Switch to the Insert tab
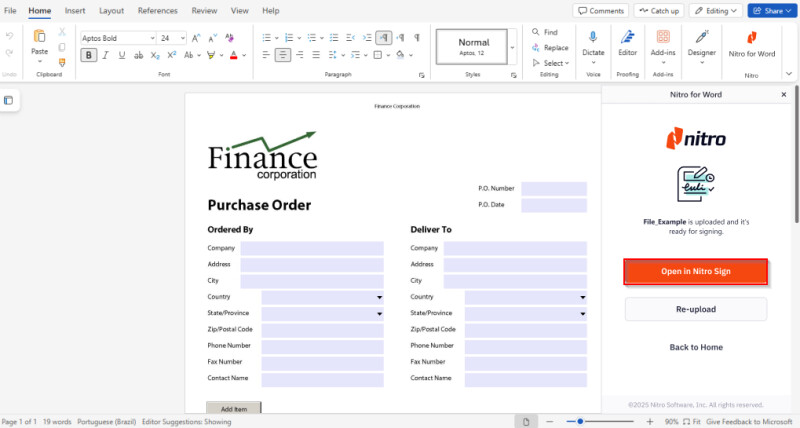This screenshot has height=428, width=800. pos(75,10)
